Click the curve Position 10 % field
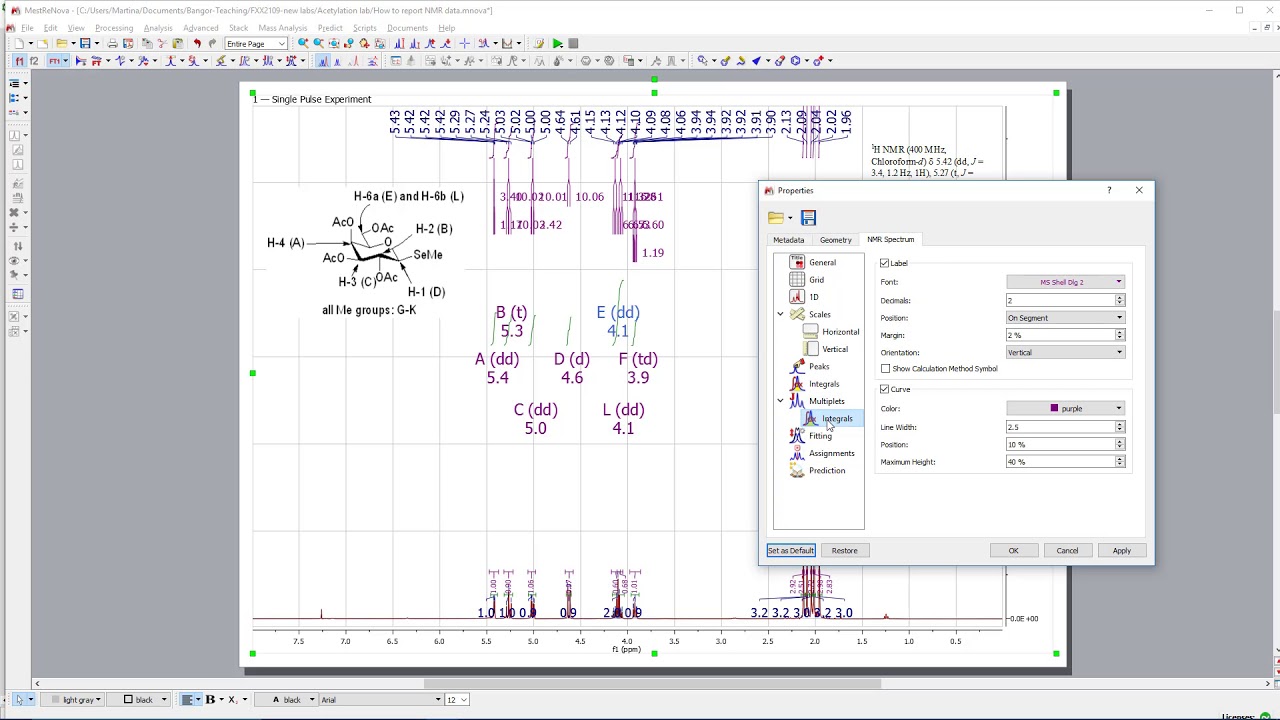Viewport: 1280px width, 720px height. pos(1060,444)
